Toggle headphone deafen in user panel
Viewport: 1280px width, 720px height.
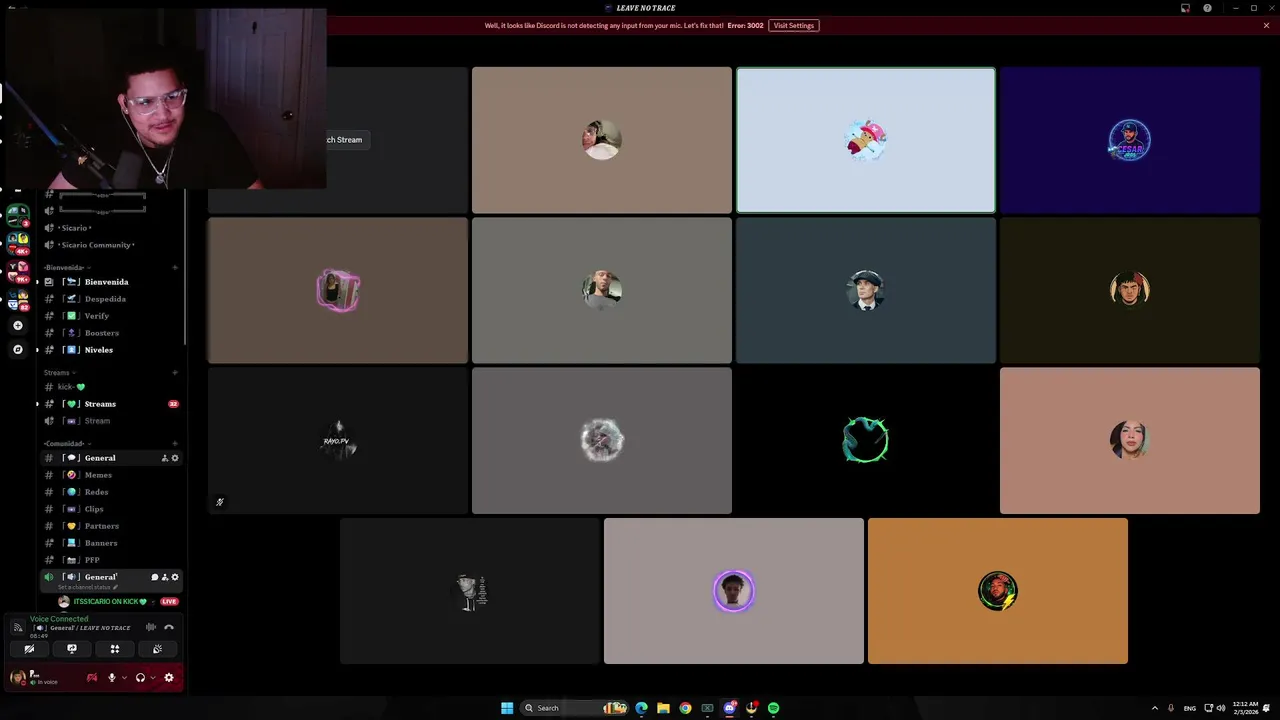[x=140, y=678]
